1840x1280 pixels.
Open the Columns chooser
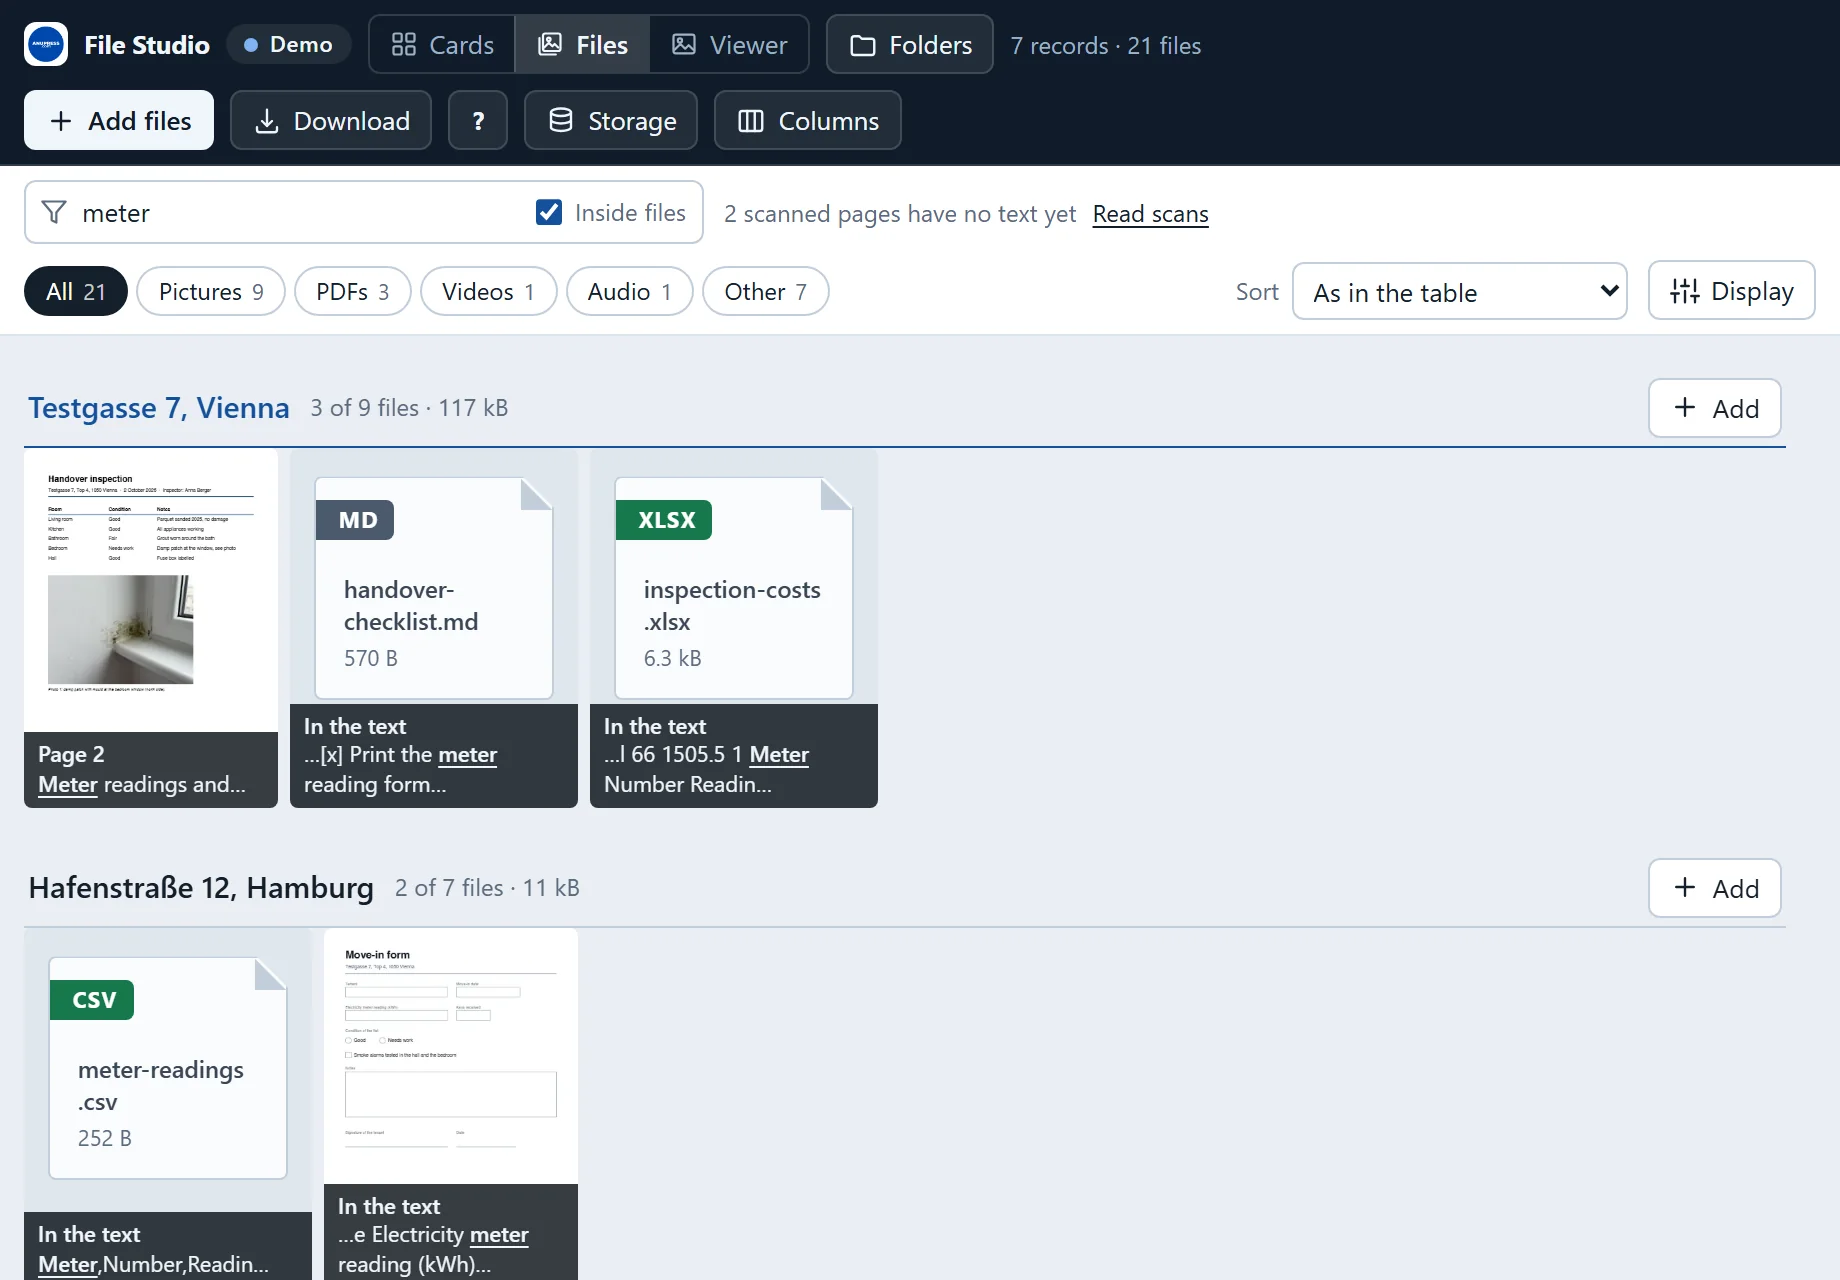[x=808, y=120]
